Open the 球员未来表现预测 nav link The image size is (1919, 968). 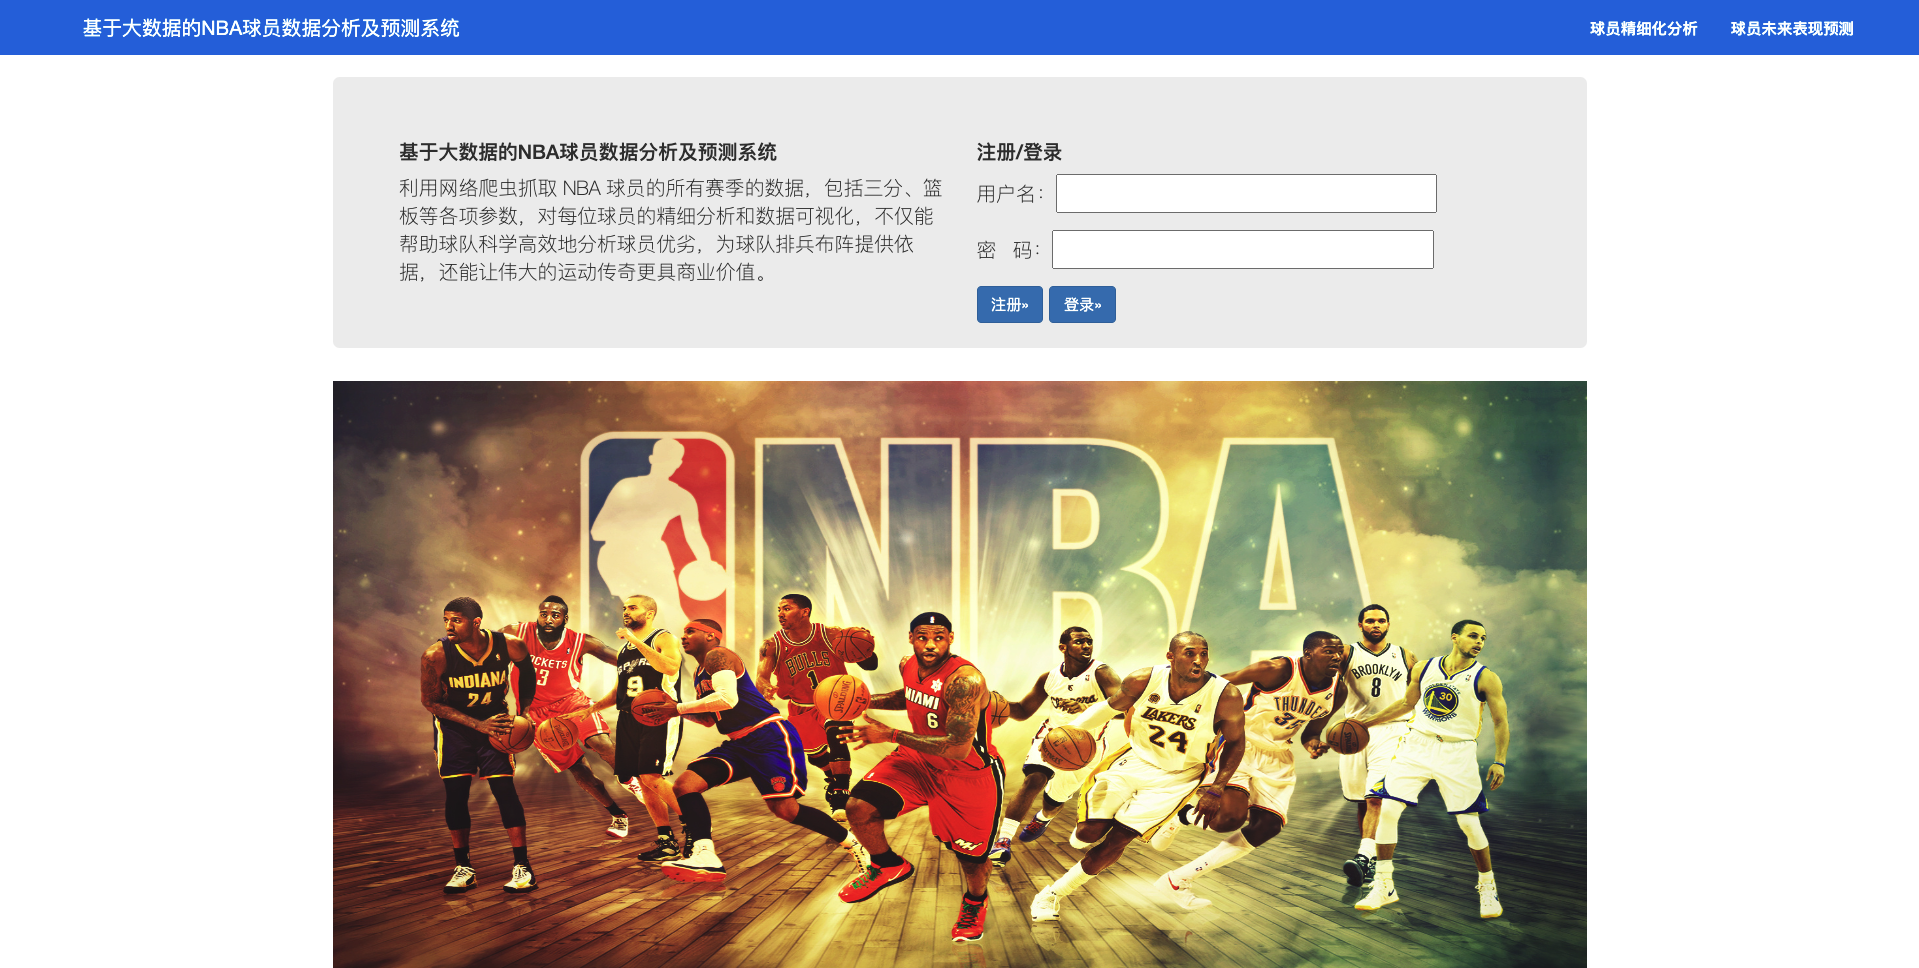pos(1792,28)
